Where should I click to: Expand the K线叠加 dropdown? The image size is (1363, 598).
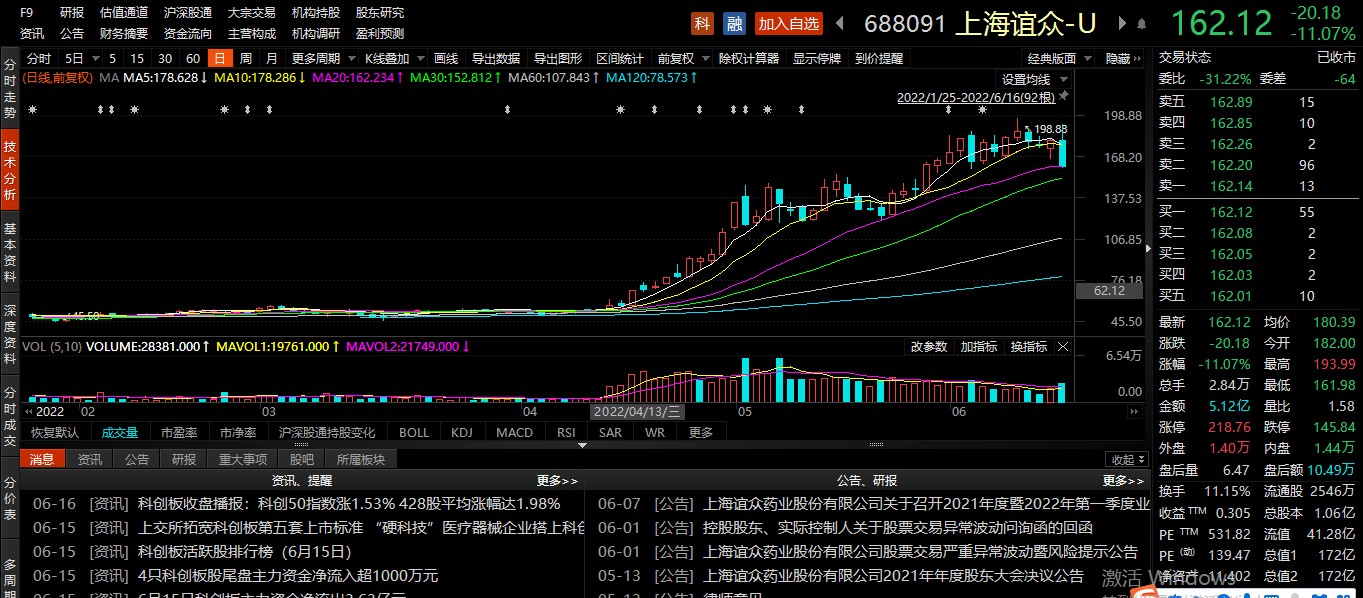tap(395, 58)
